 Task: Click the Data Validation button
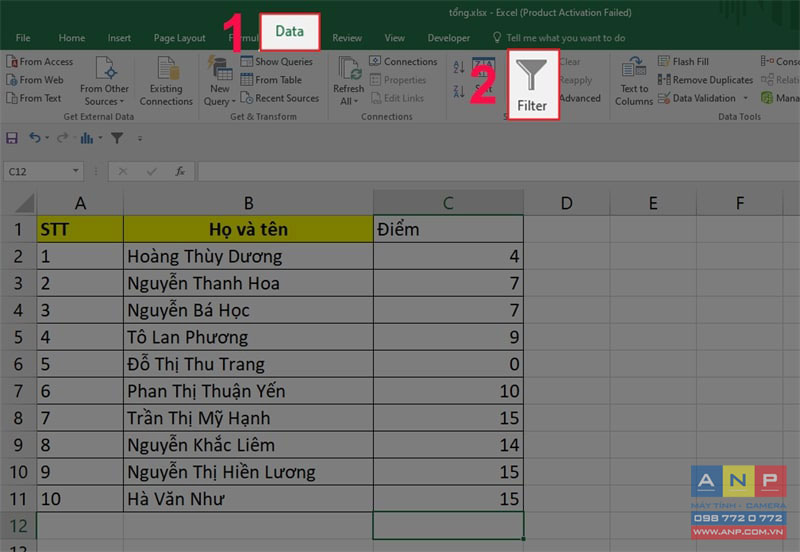click(697, 98)
